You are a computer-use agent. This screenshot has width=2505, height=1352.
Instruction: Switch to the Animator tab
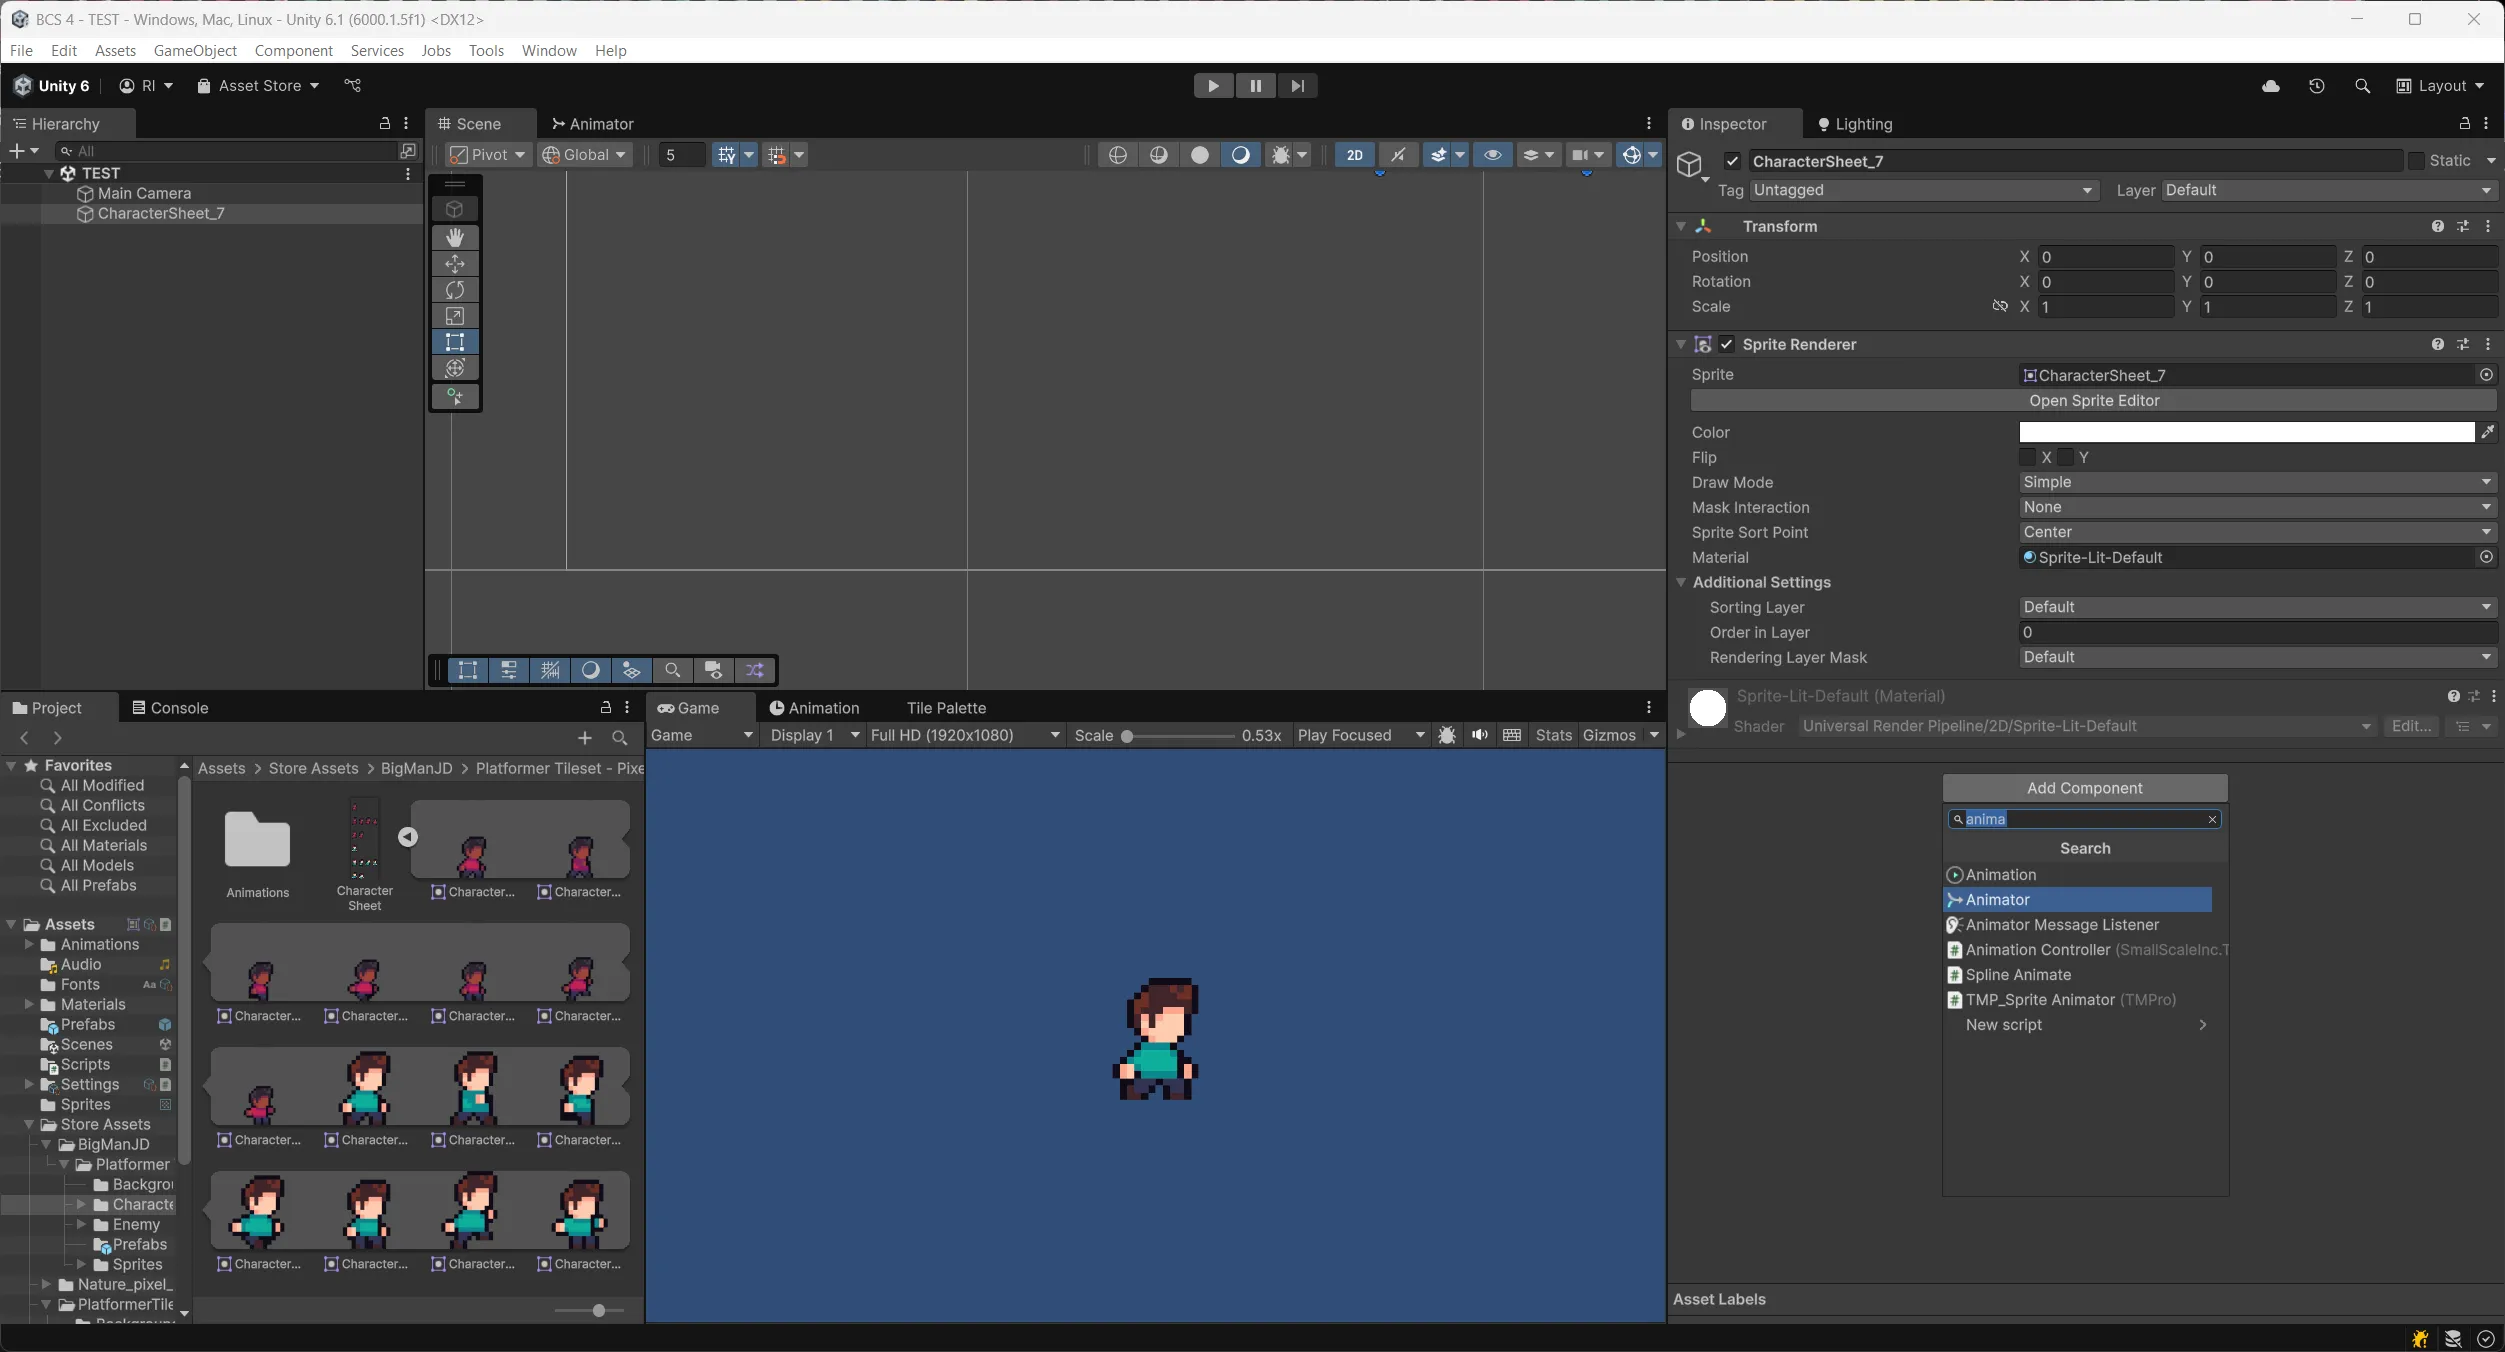[x=592, y=124]
